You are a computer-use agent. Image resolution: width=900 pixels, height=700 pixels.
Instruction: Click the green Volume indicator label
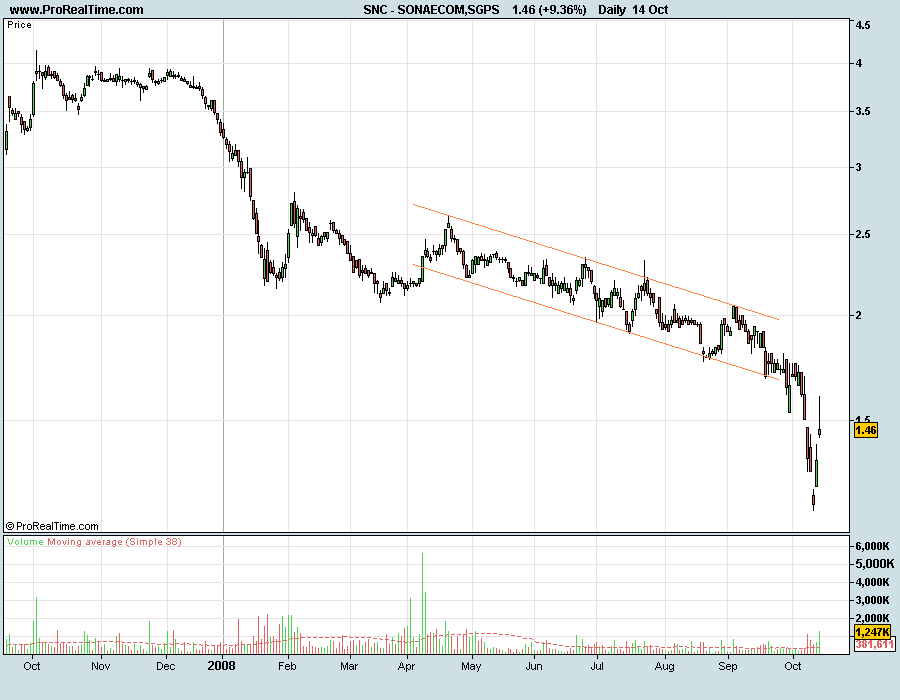[25, 542]
